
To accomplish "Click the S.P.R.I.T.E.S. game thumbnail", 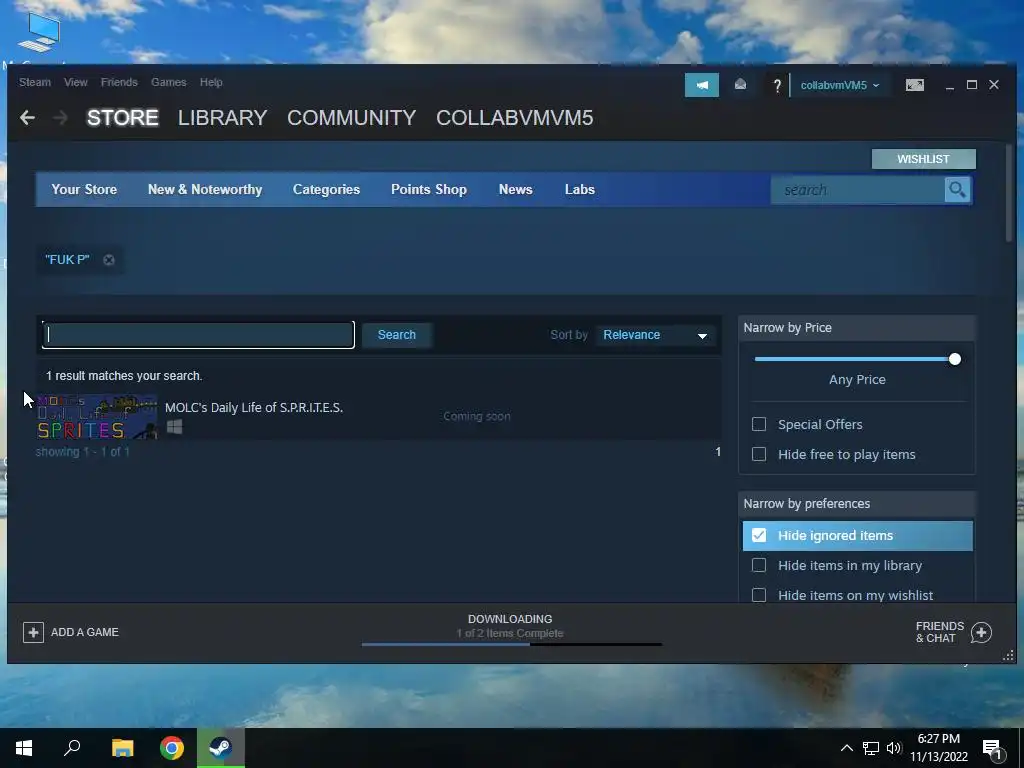I will click(x=97, y=417).
